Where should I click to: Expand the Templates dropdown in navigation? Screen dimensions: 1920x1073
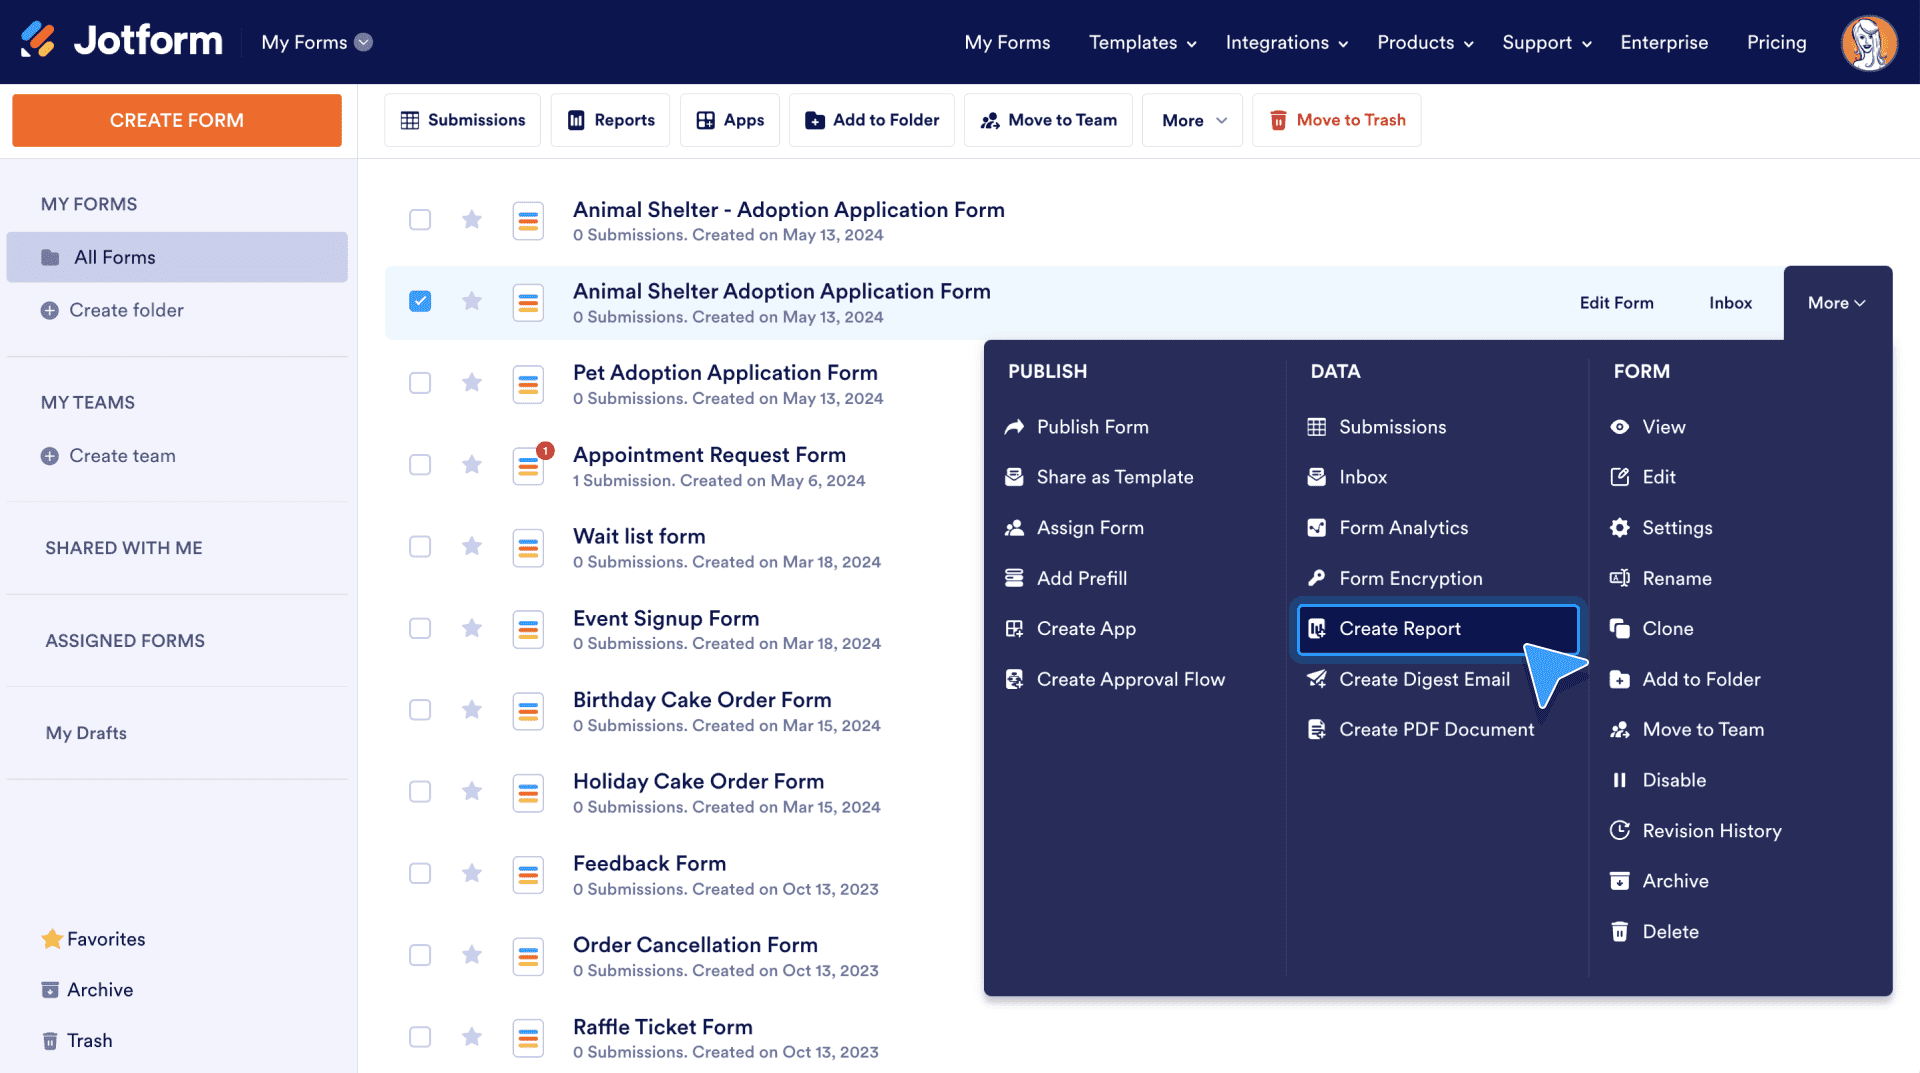(1142, 42)
